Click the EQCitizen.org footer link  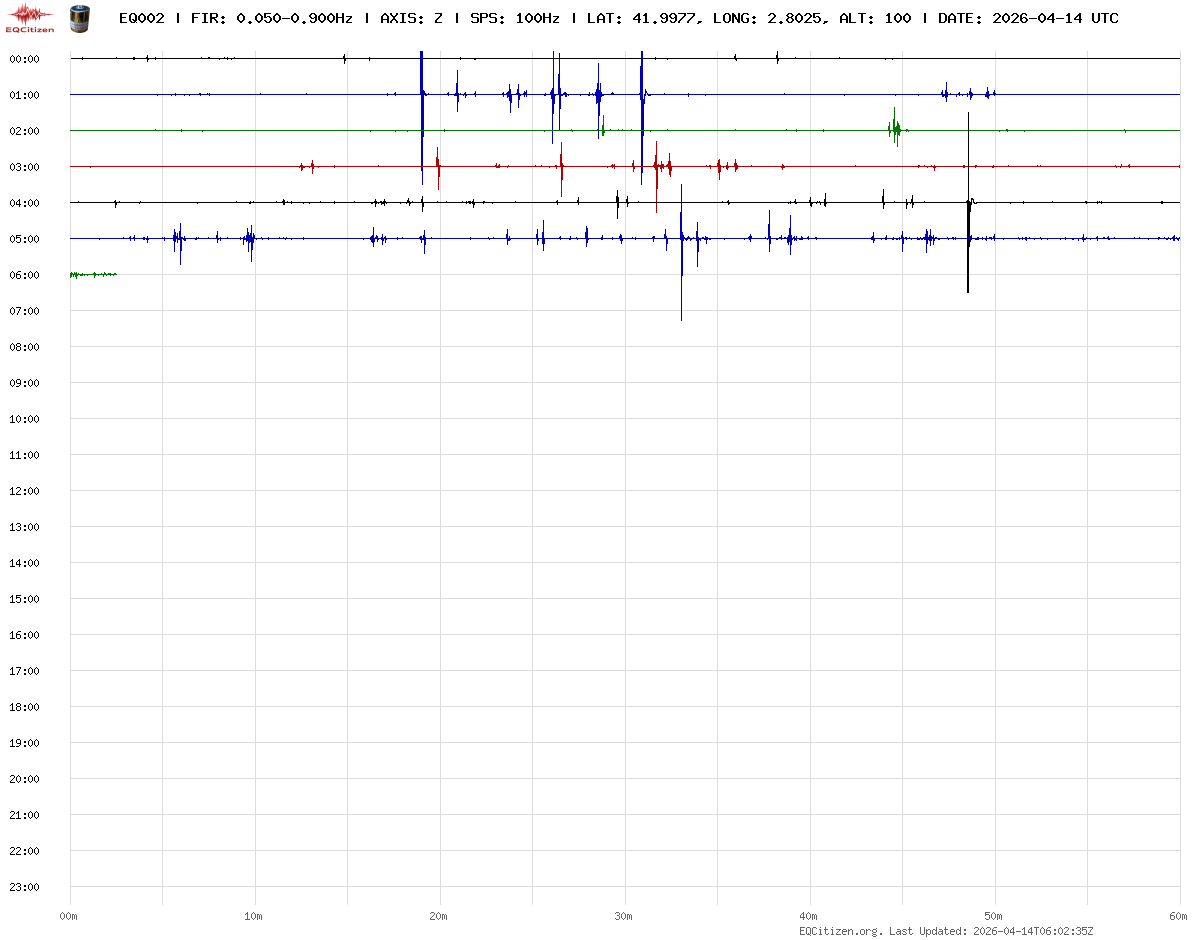click(841, 931)
